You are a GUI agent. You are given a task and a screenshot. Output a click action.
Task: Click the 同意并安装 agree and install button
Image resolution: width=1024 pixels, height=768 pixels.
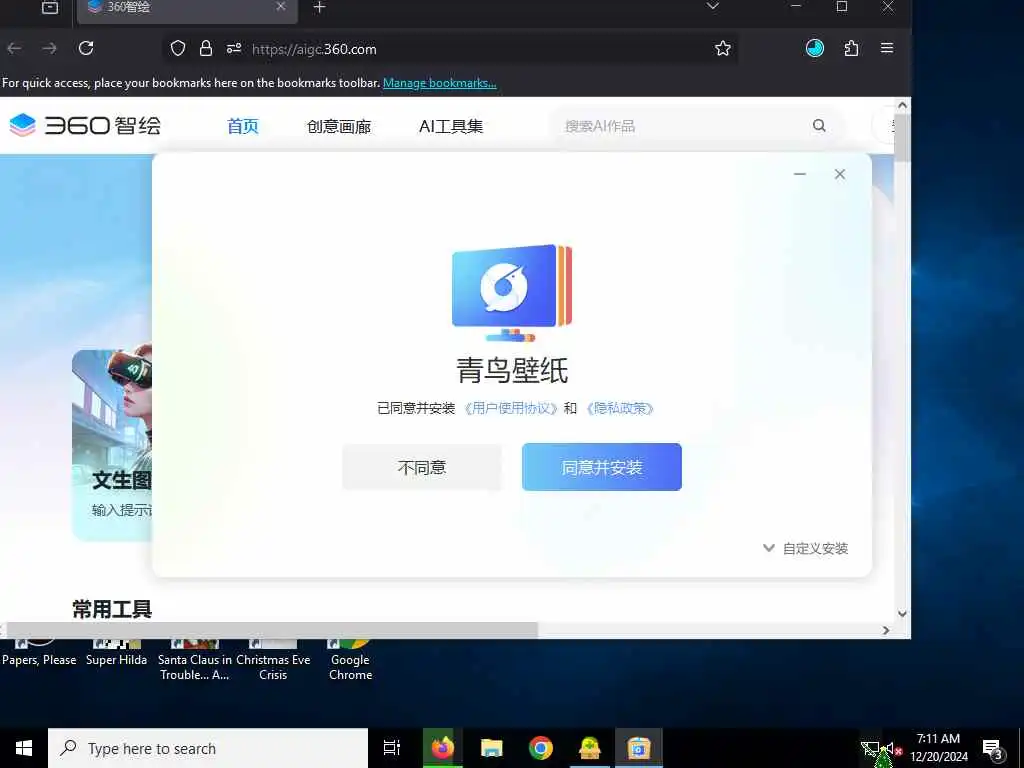coord(601,467)
